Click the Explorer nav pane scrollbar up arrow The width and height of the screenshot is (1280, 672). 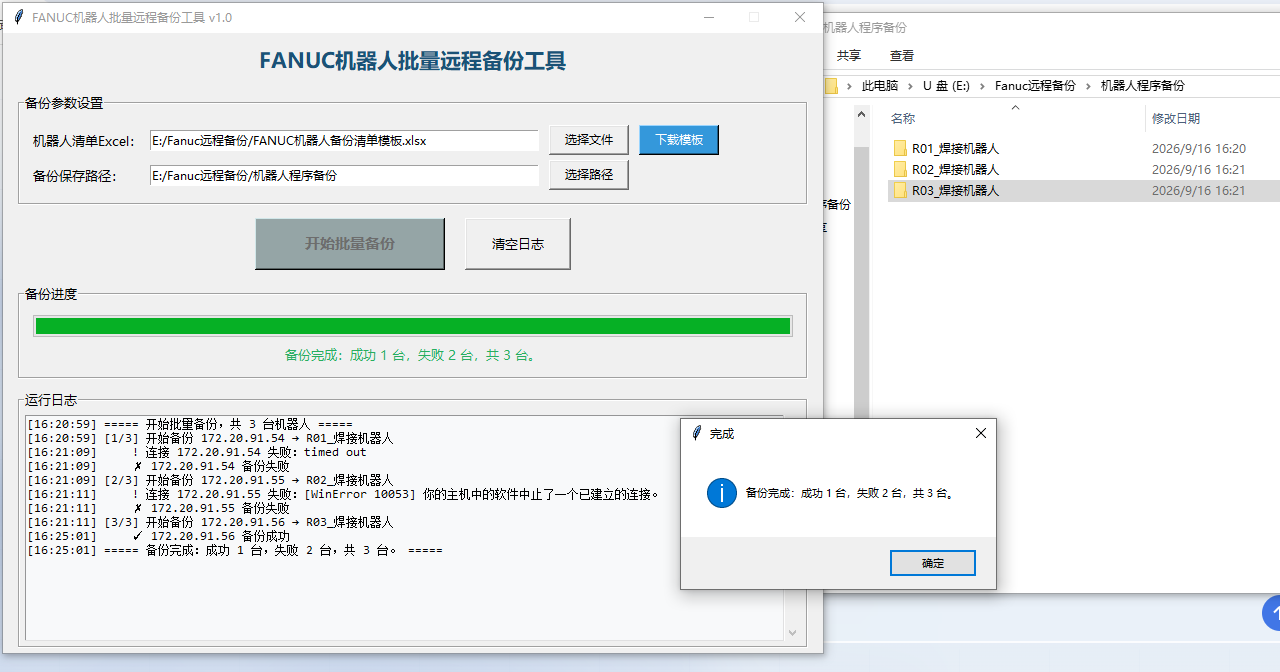pos(861,113)
